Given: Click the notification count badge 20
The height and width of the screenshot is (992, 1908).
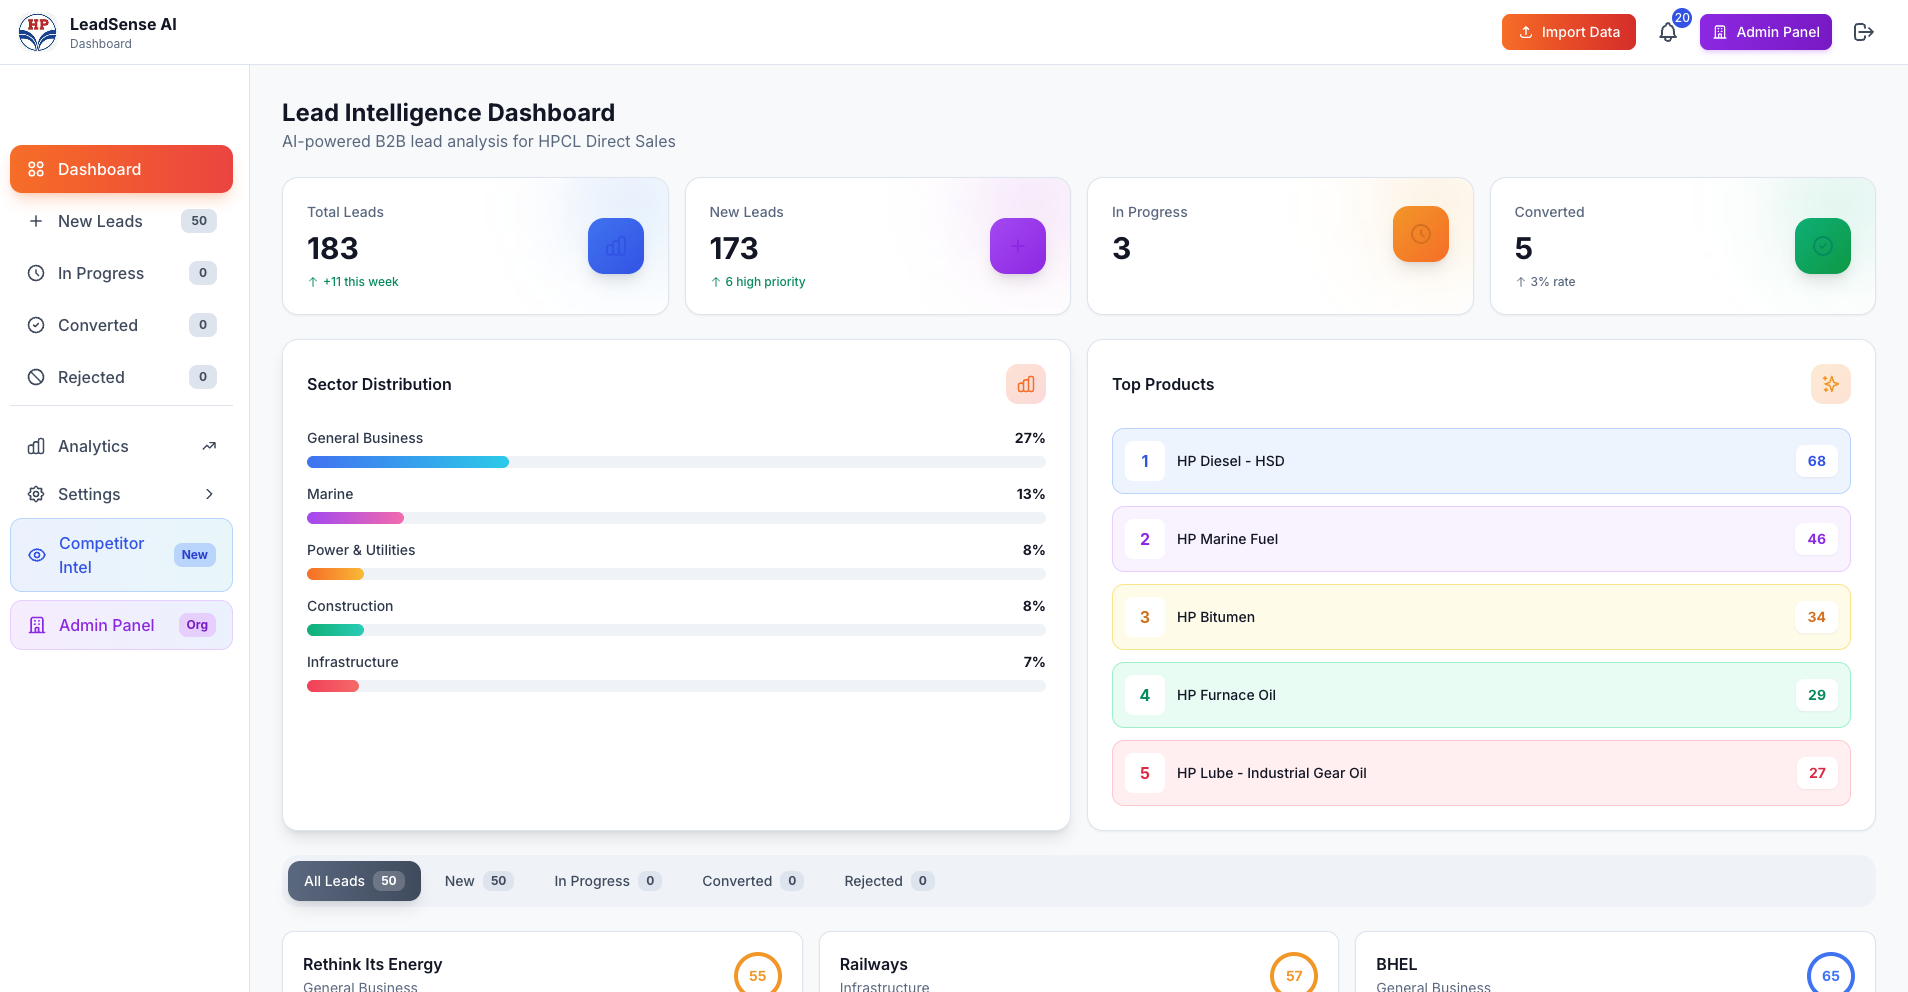Looking at the screenshot, I should coord(1682,18).
